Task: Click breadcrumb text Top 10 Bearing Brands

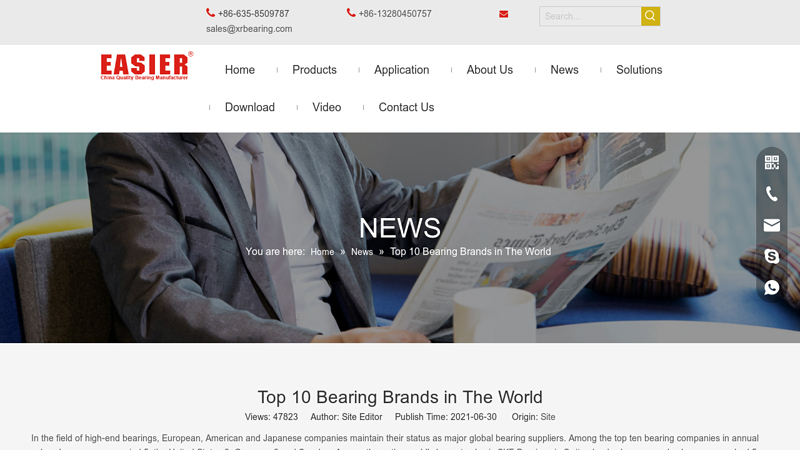Action: [x=470, y=252]
